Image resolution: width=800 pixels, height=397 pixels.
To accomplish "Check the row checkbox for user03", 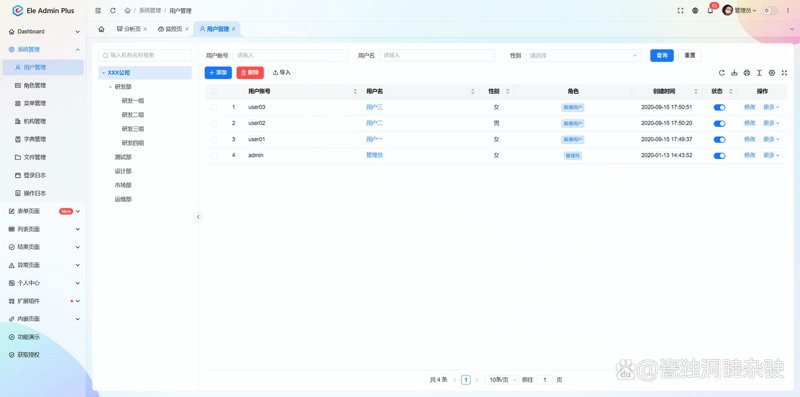I will pyautogui.click(x=214, y=107).
